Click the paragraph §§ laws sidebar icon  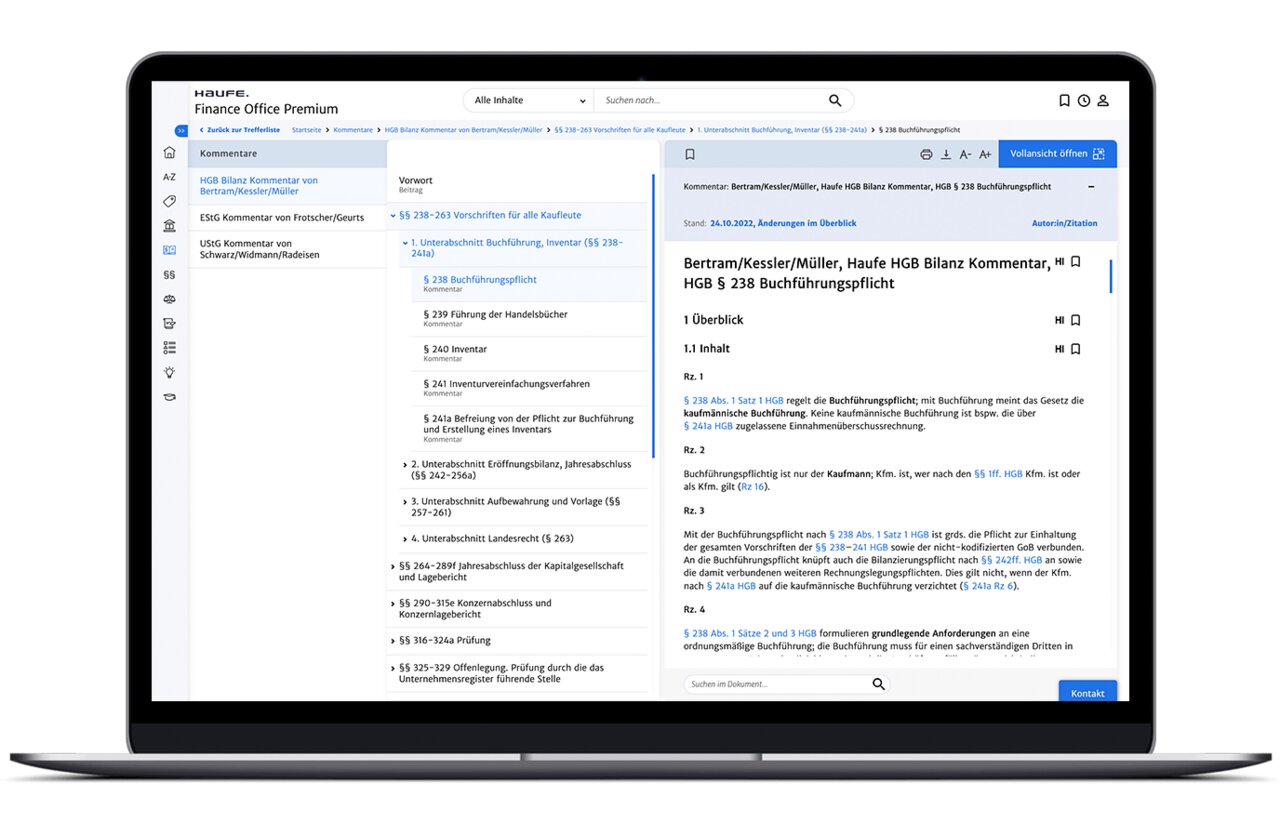(169, 274)
